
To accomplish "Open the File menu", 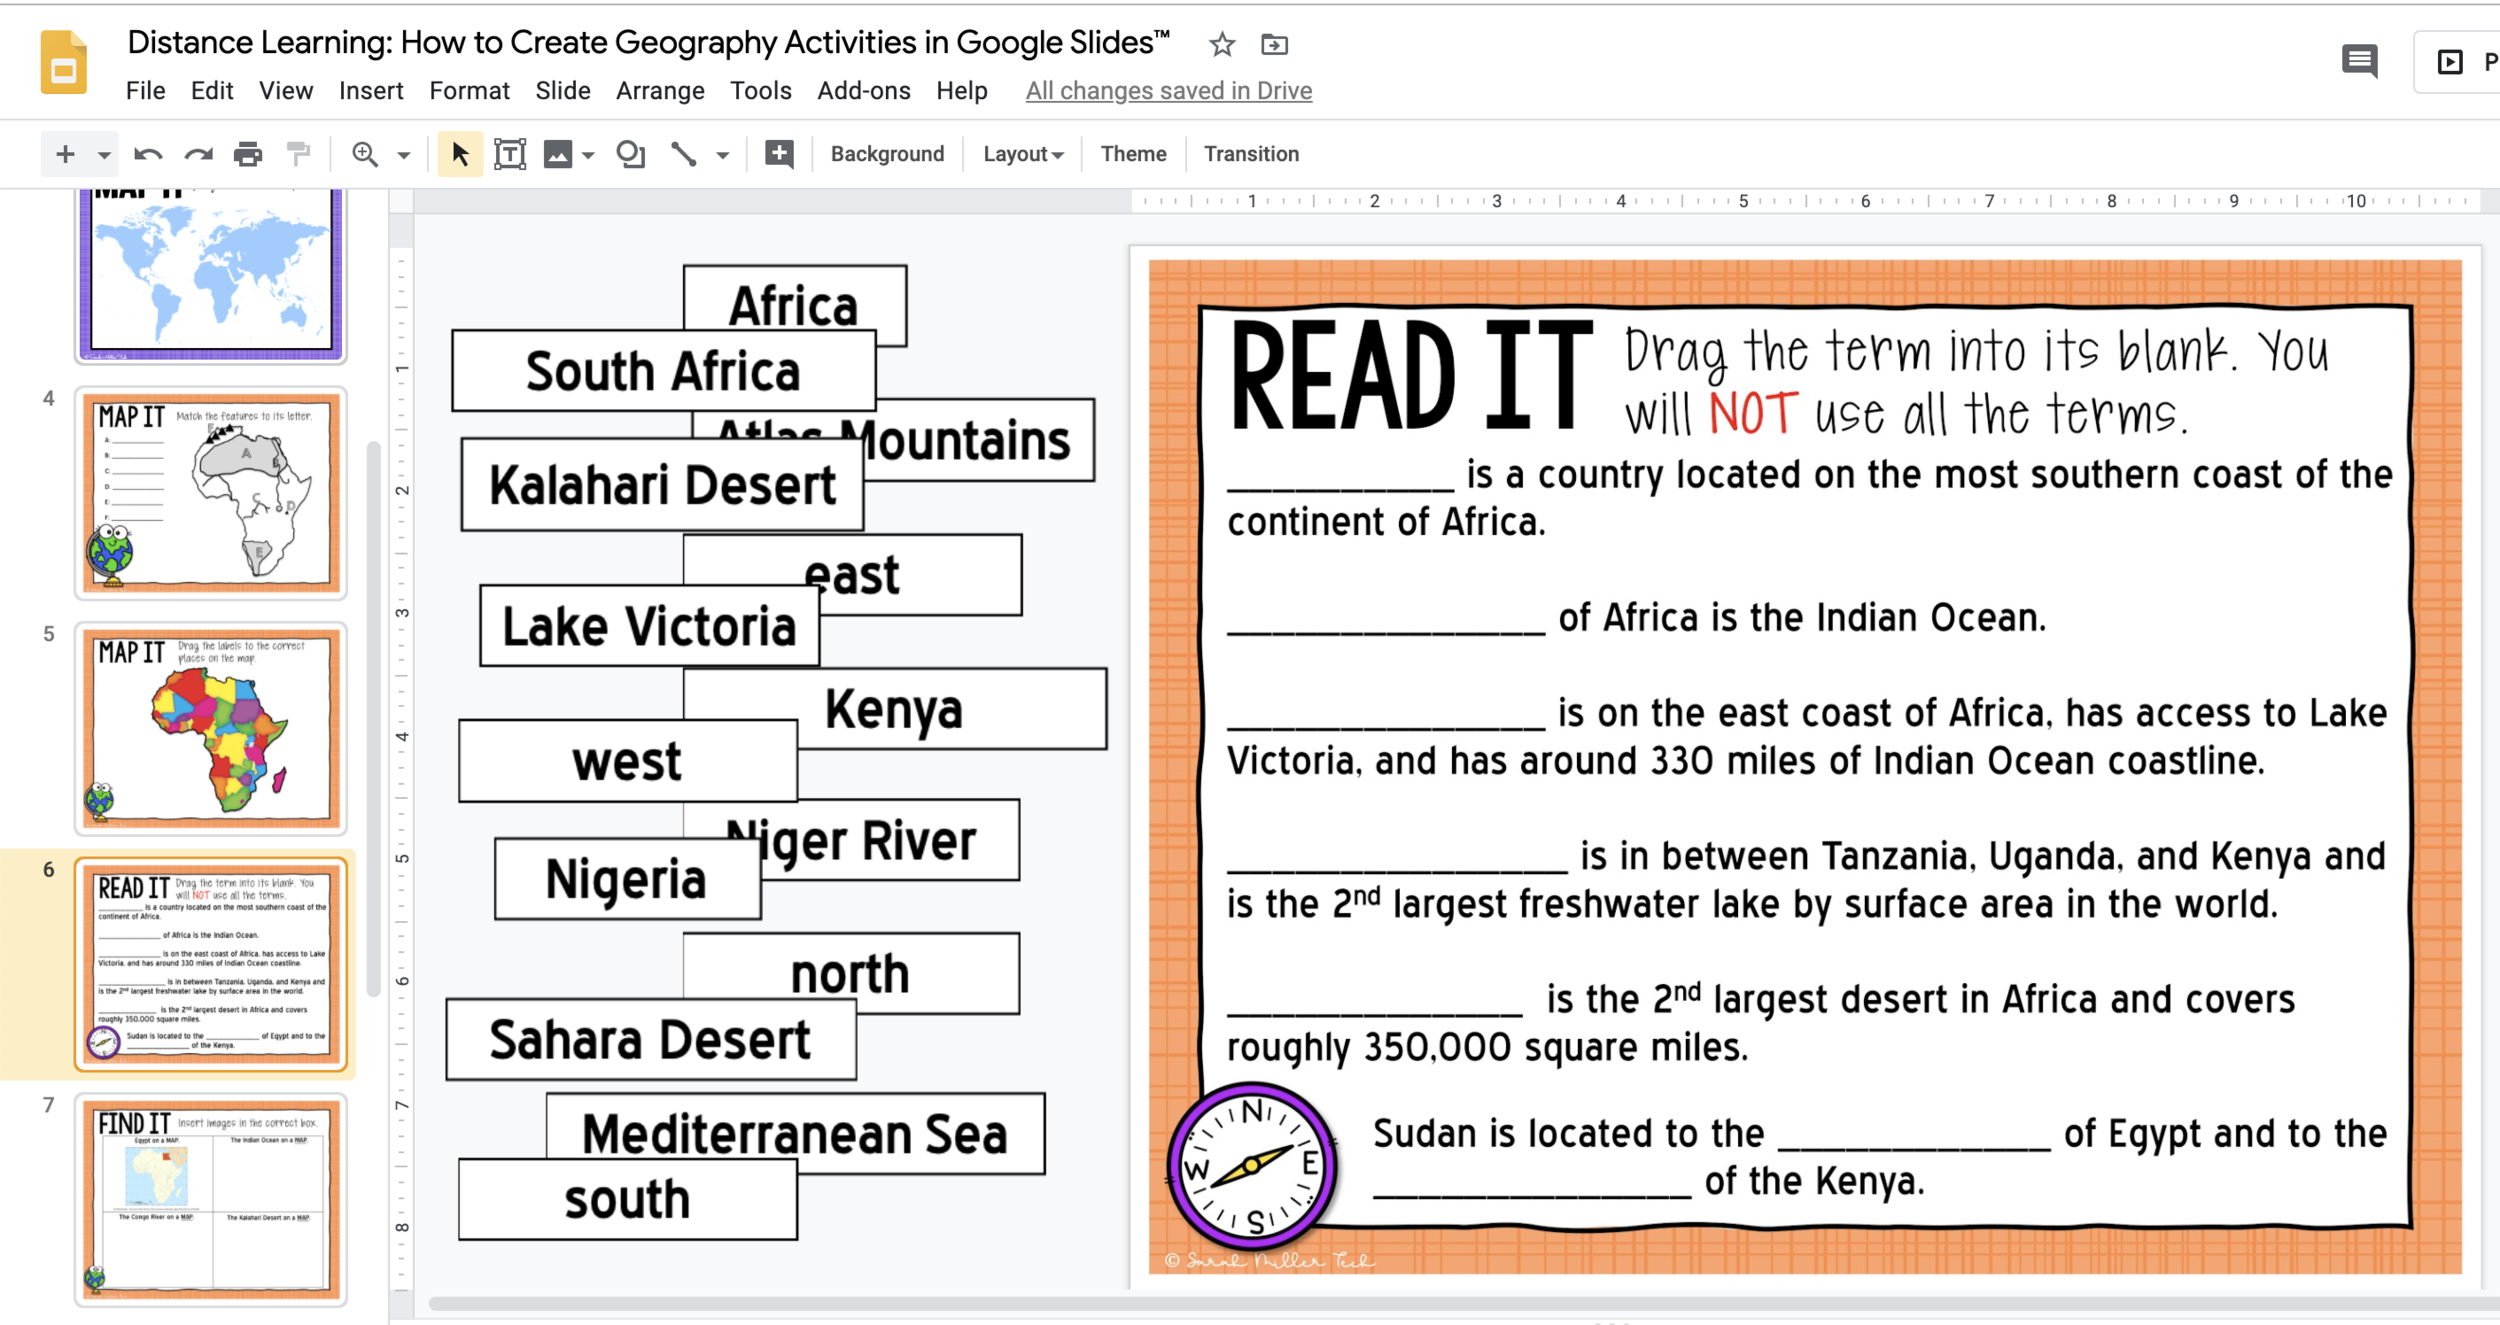I will pyautogui.click(x=145, y=91).
